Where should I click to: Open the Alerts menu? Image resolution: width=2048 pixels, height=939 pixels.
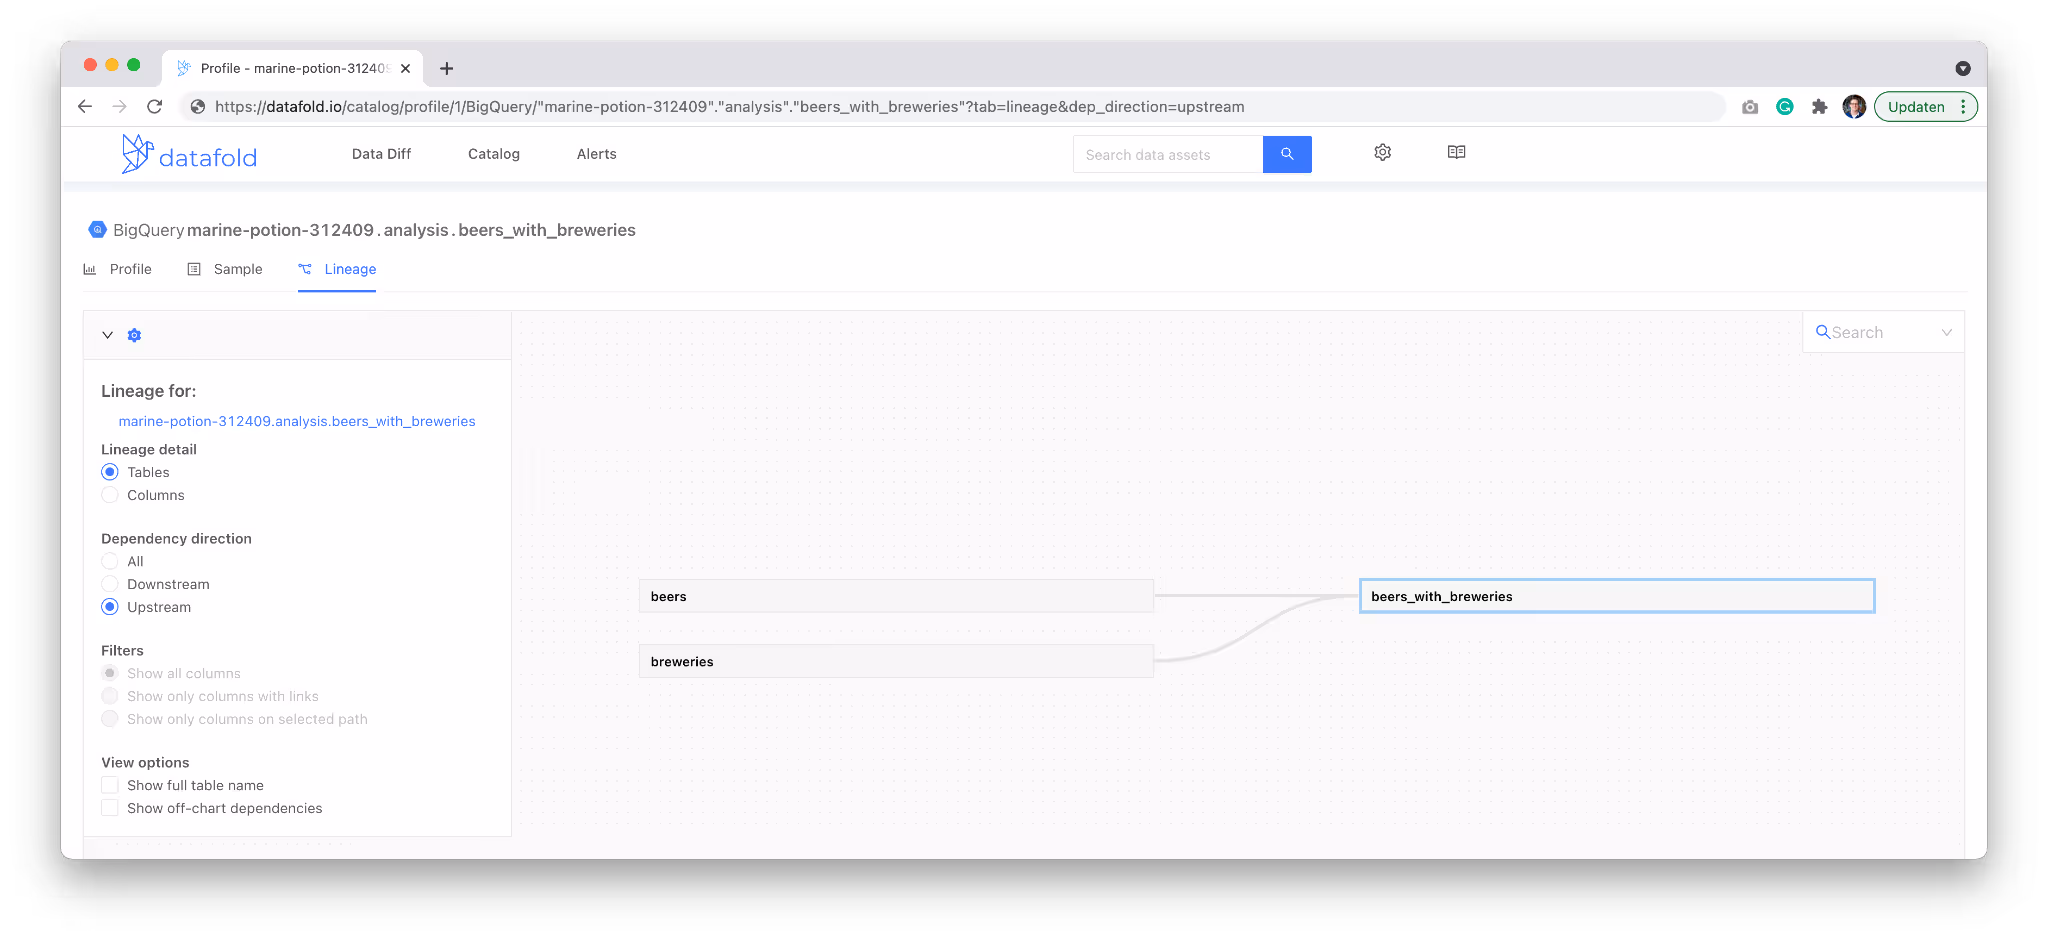[597, 154]
